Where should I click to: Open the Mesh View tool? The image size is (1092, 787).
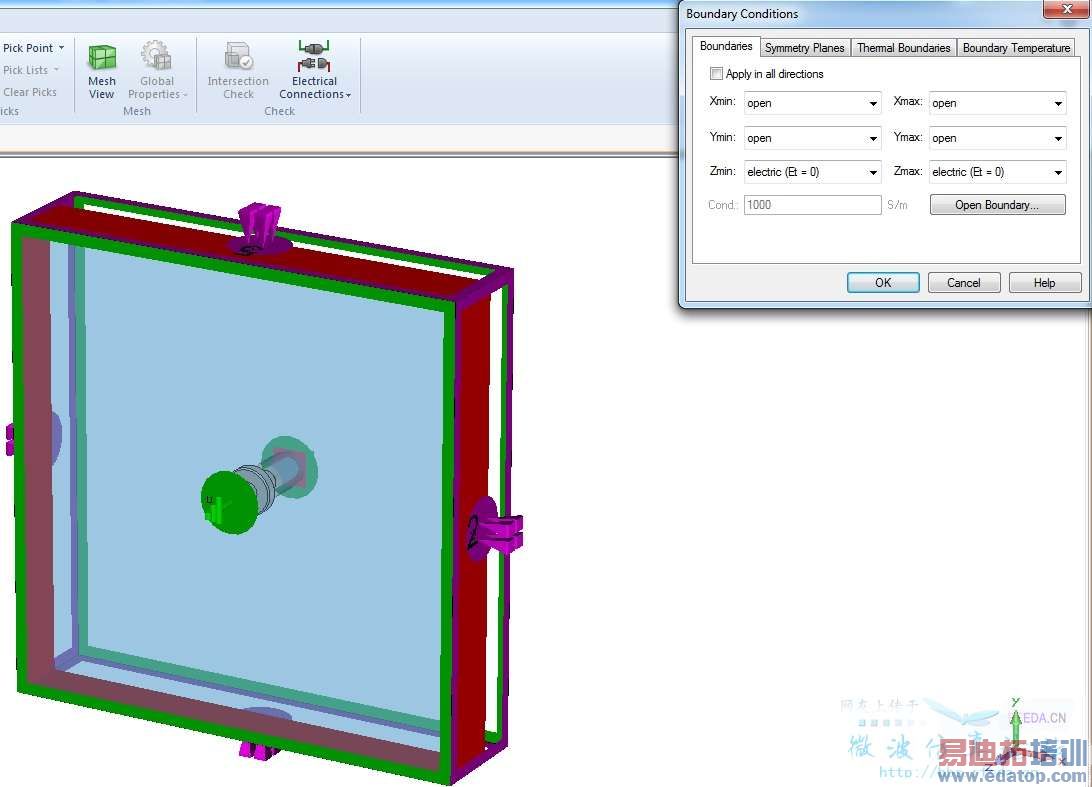[x=102, y=72]
